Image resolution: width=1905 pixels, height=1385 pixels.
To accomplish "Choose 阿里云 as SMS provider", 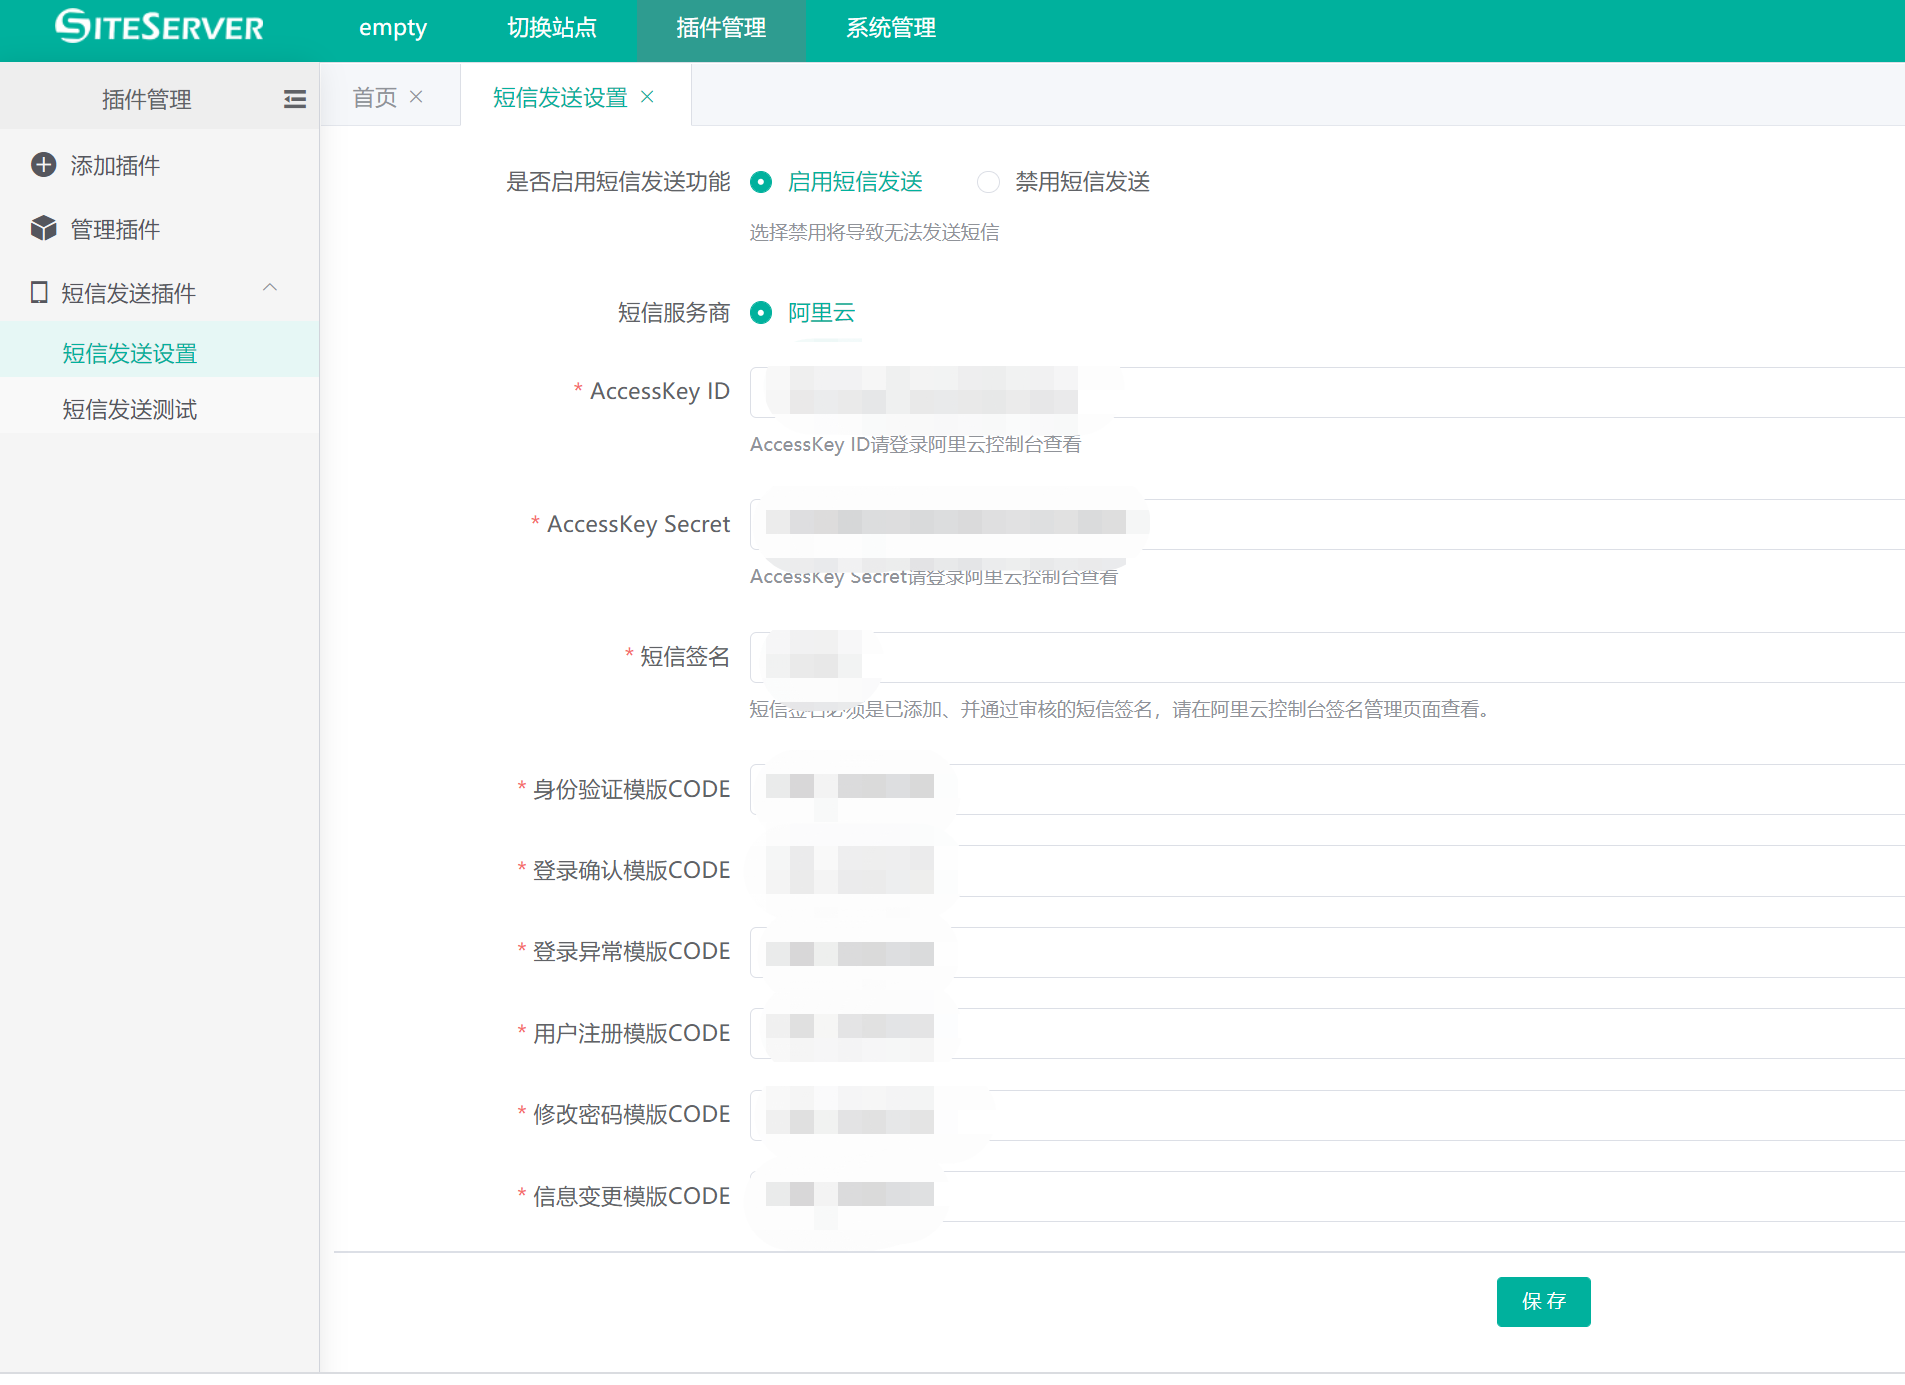I will pyautogui.click(x=761, y=313).
